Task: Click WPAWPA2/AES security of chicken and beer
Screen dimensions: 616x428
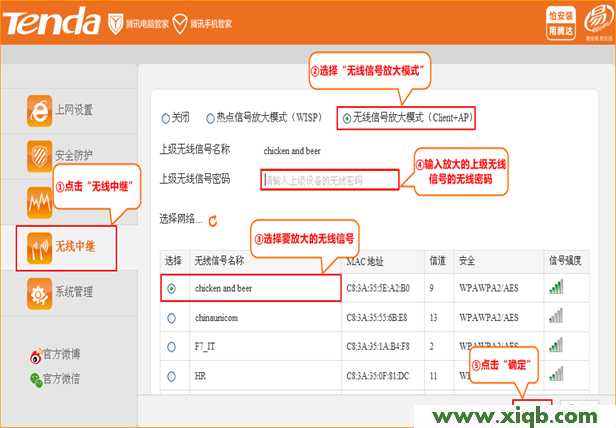Action: [x=489, y=288]
